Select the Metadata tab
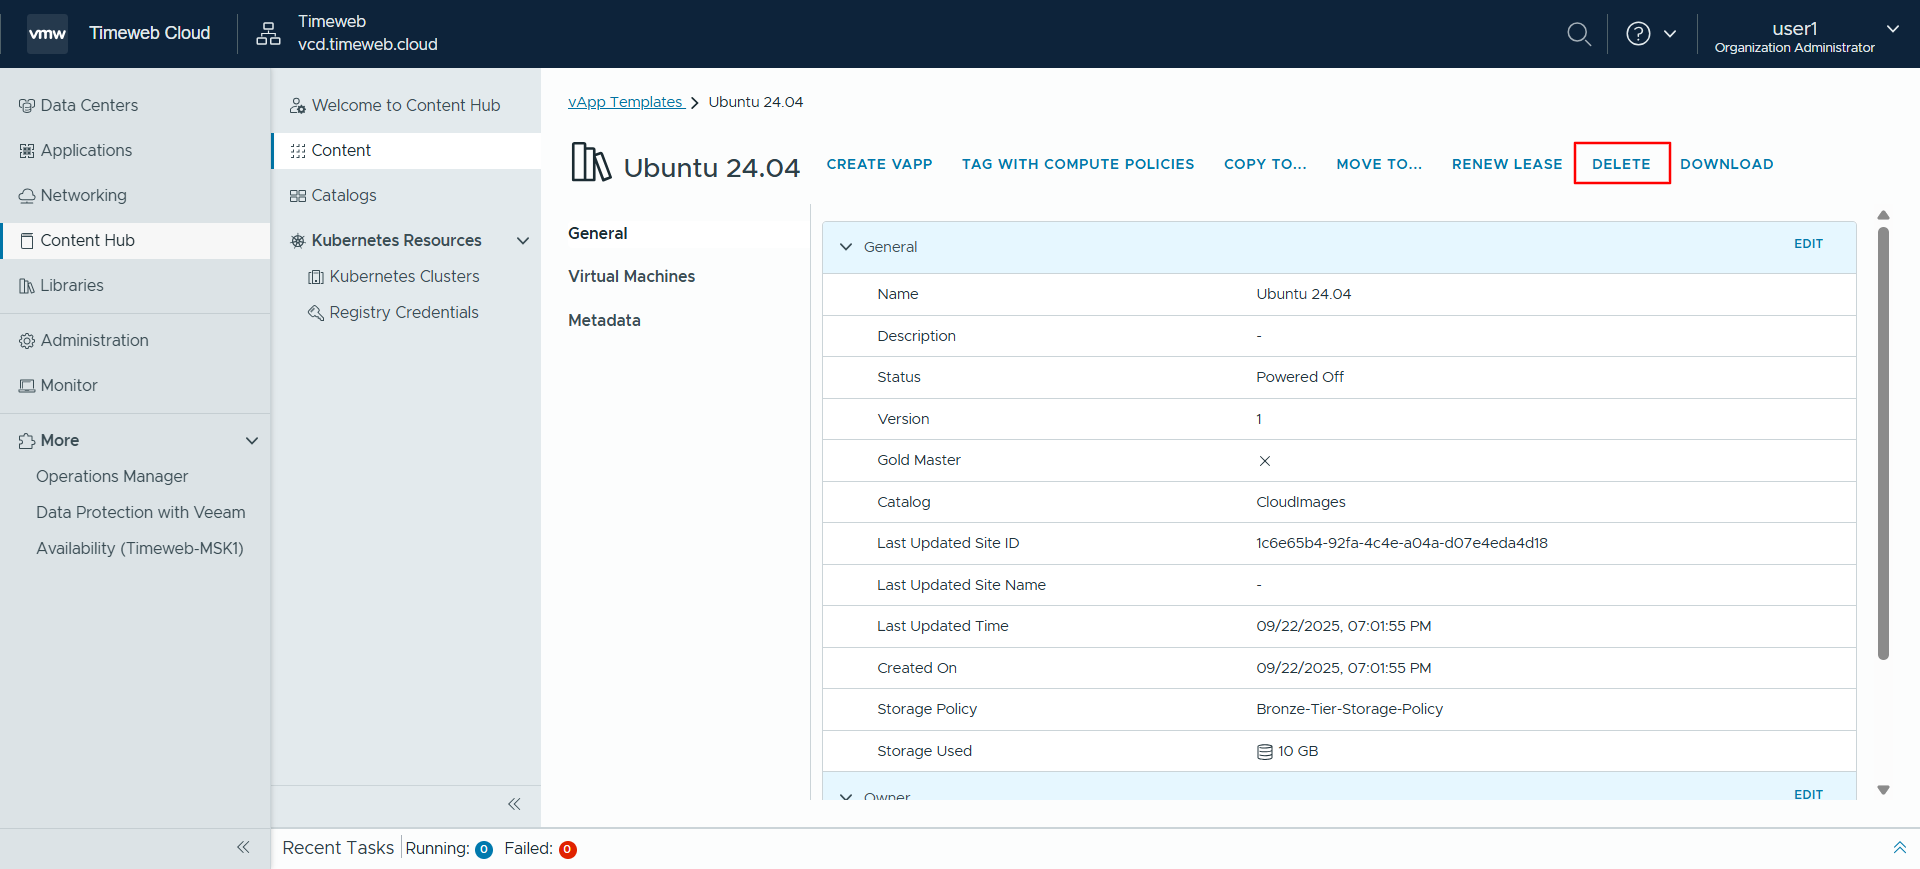 (604, 320)
